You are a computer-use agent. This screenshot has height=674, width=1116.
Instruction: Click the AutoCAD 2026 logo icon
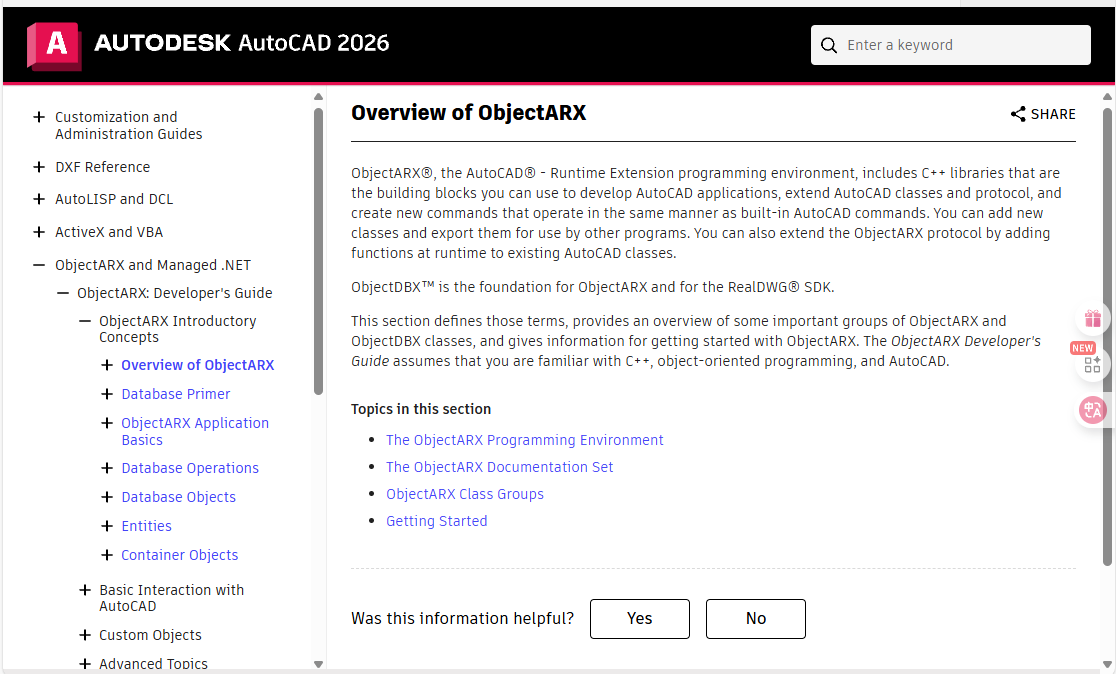pyautogui.click(x=53, y=44)
